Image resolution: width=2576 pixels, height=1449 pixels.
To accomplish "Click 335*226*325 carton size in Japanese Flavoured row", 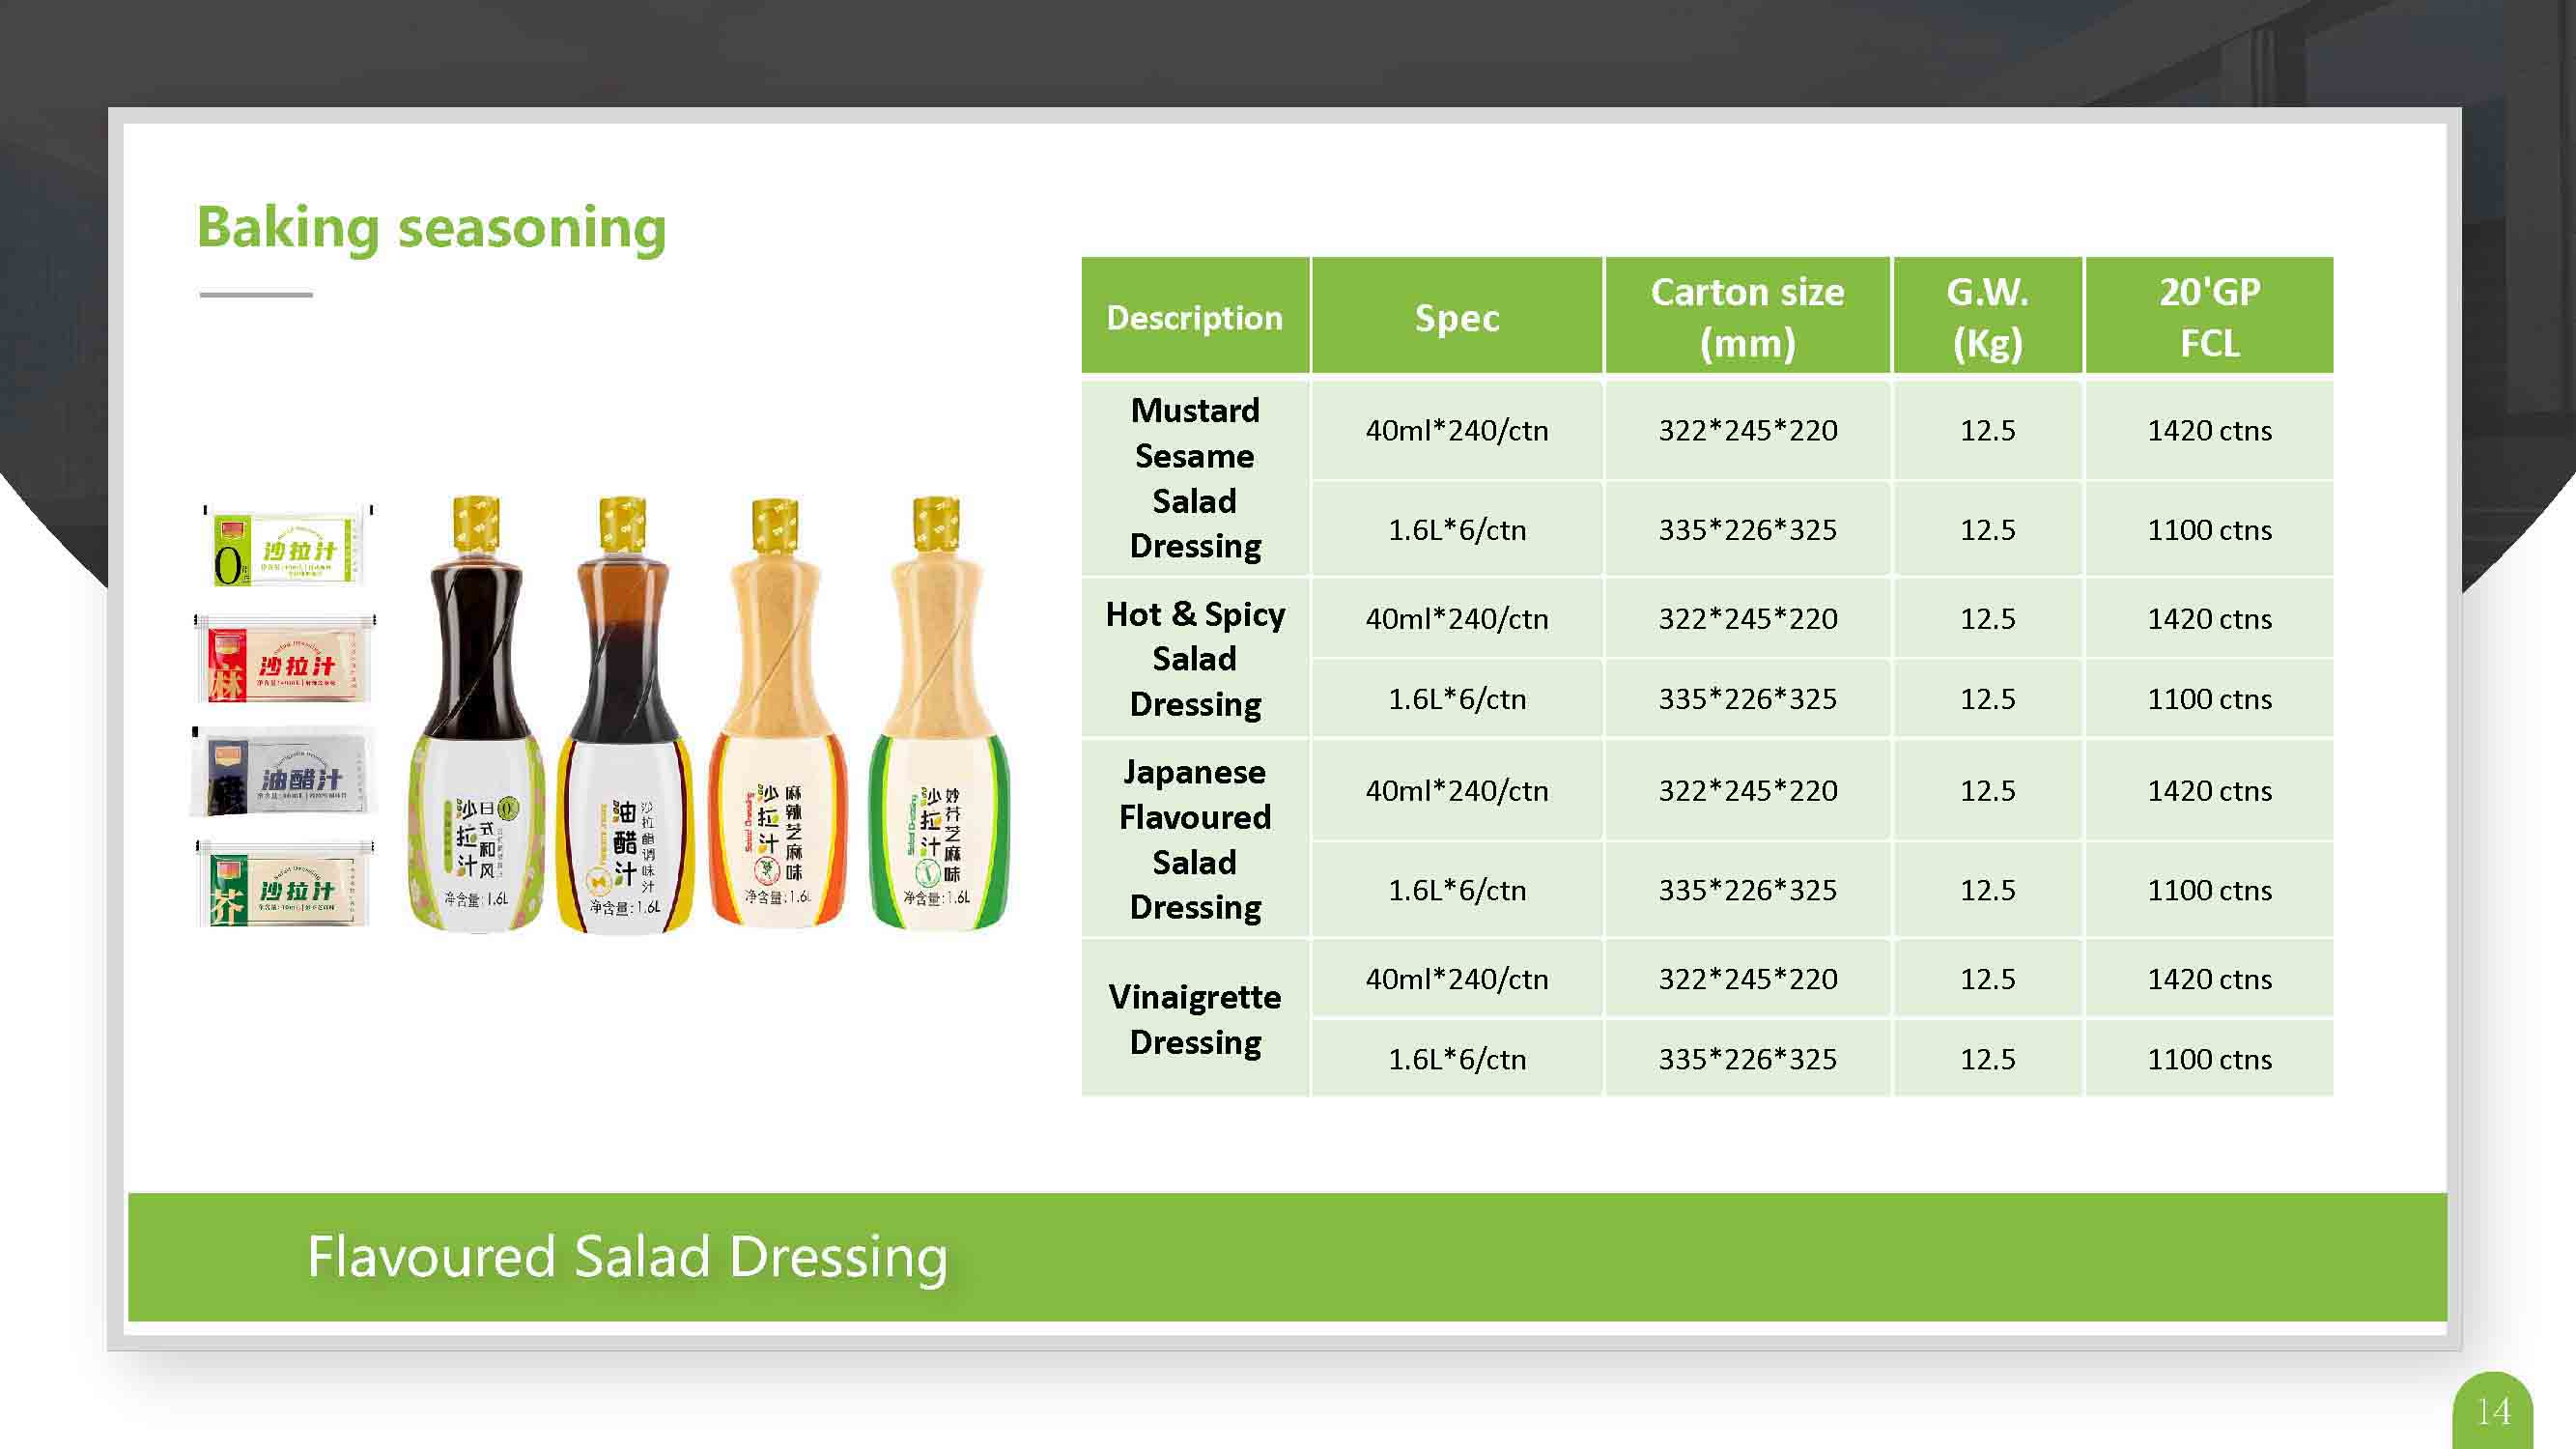I will 1748,889.
